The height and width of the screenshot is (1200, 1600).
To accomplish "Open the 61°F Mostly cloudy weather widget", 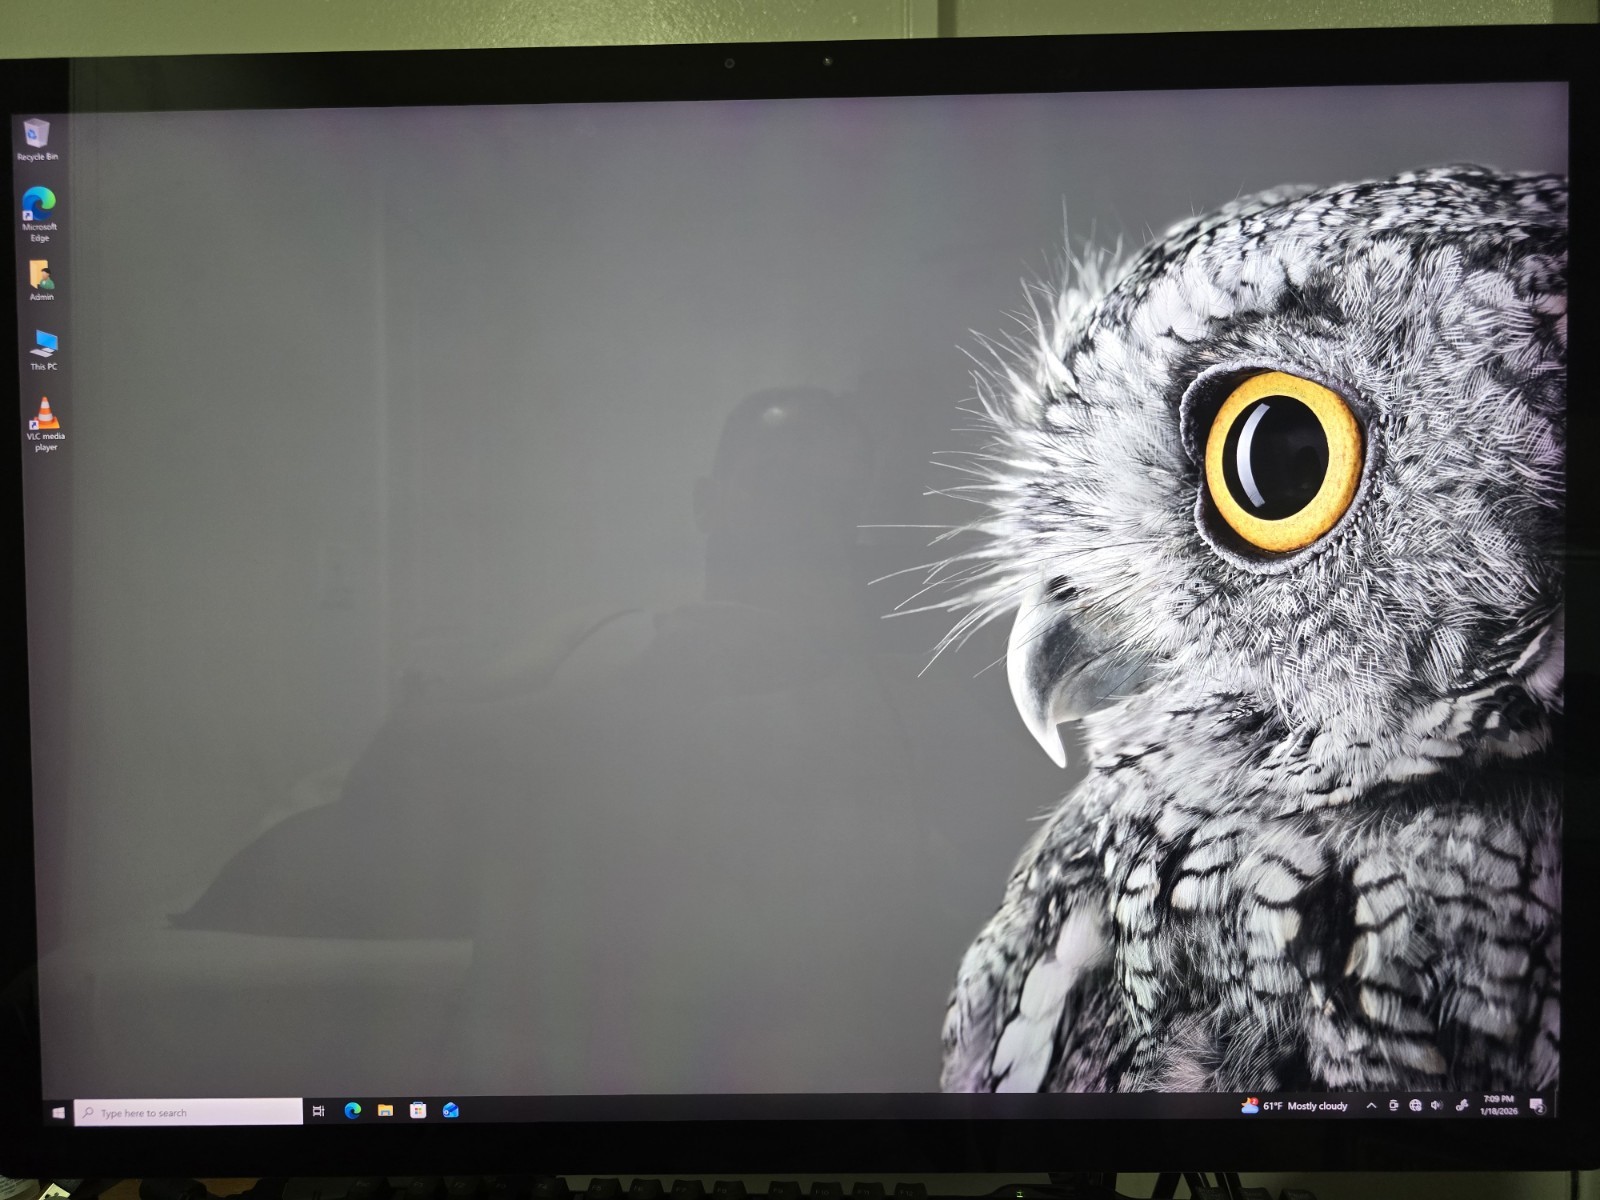I will [x=1294, y=1106].
